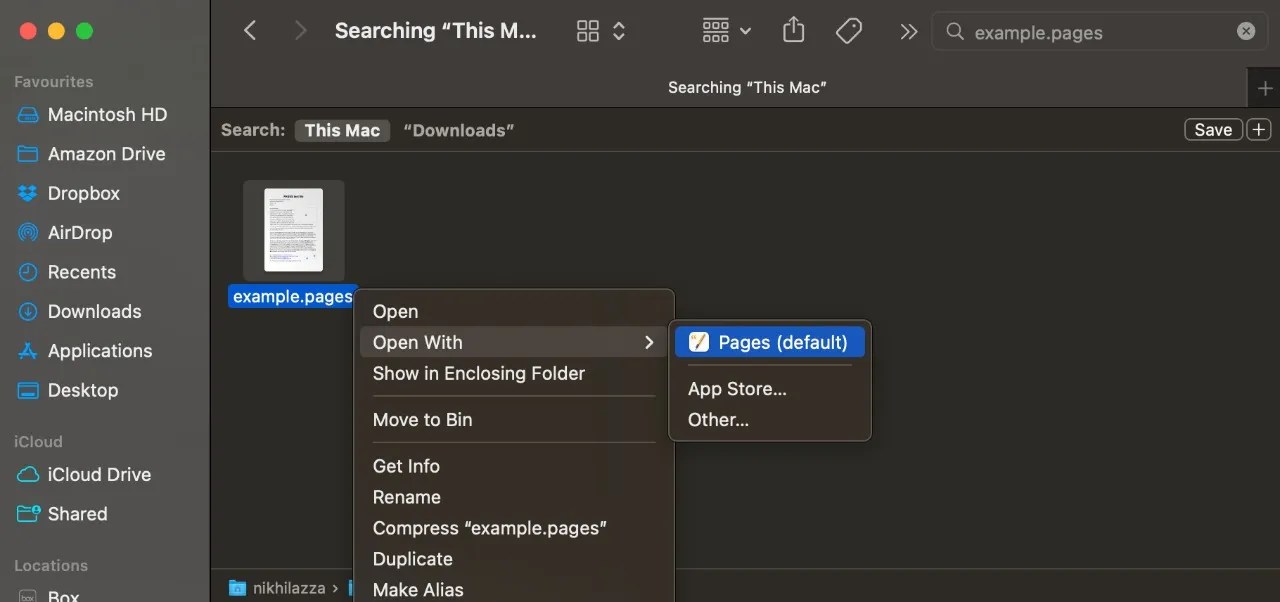The image size is (1280, 602).
Task: Open the Dropbox sidebar item
Action: coord(83,193)
